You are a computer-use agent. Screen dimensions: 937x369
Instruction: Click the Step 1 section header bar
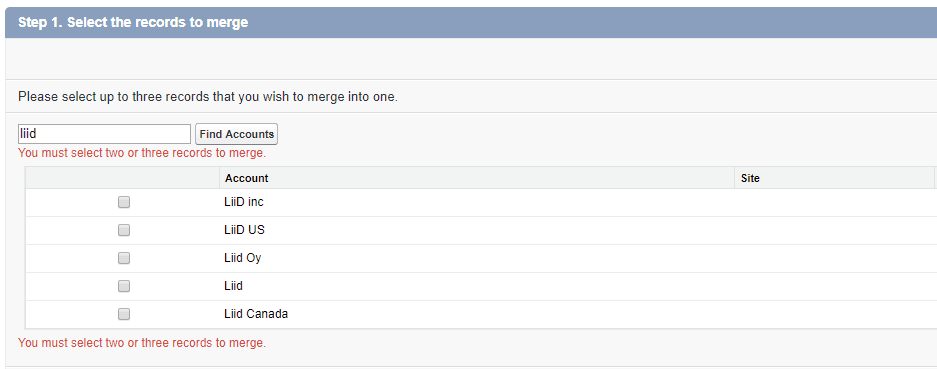click(471, 23)
